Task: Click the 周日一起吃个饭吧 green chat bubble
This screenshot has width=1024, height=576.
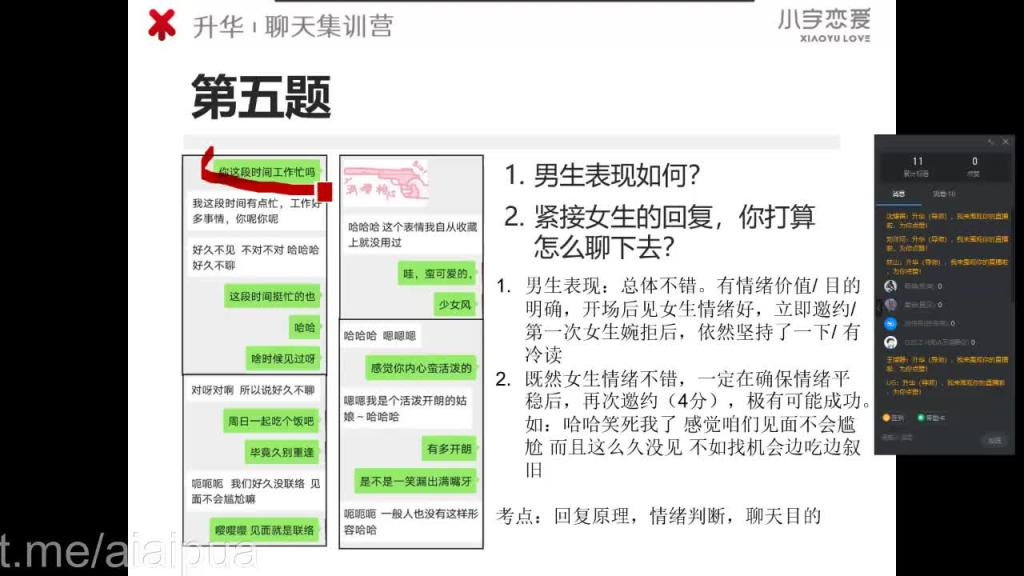Action: [x=271, y=421]
